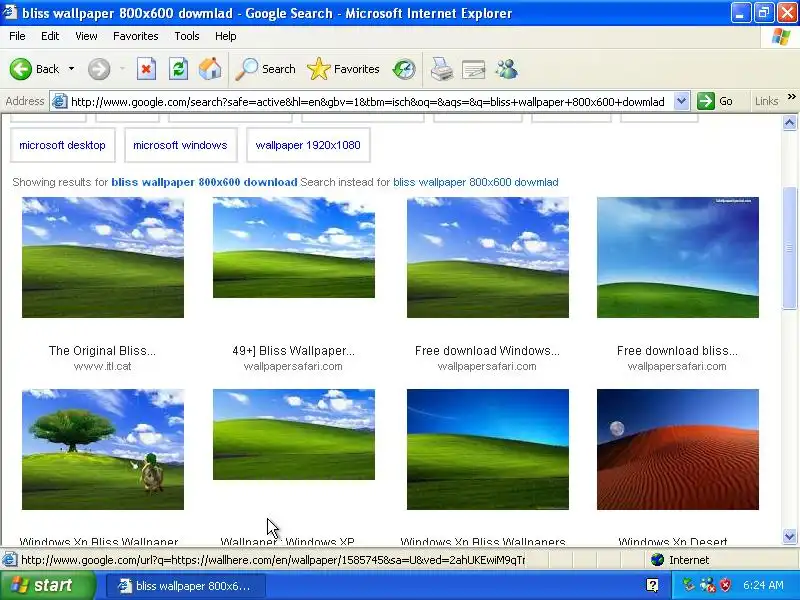Click the page icon in status bar
800x600 pixels.
pos(9,560)
